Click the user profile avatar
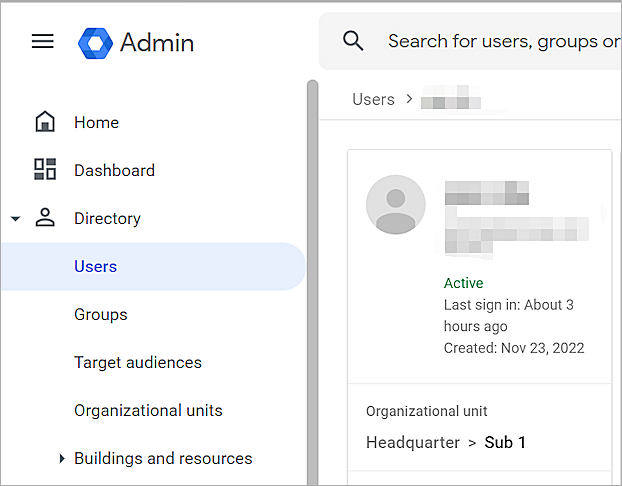The image size is (622, 486). click(x=396, y=204)
